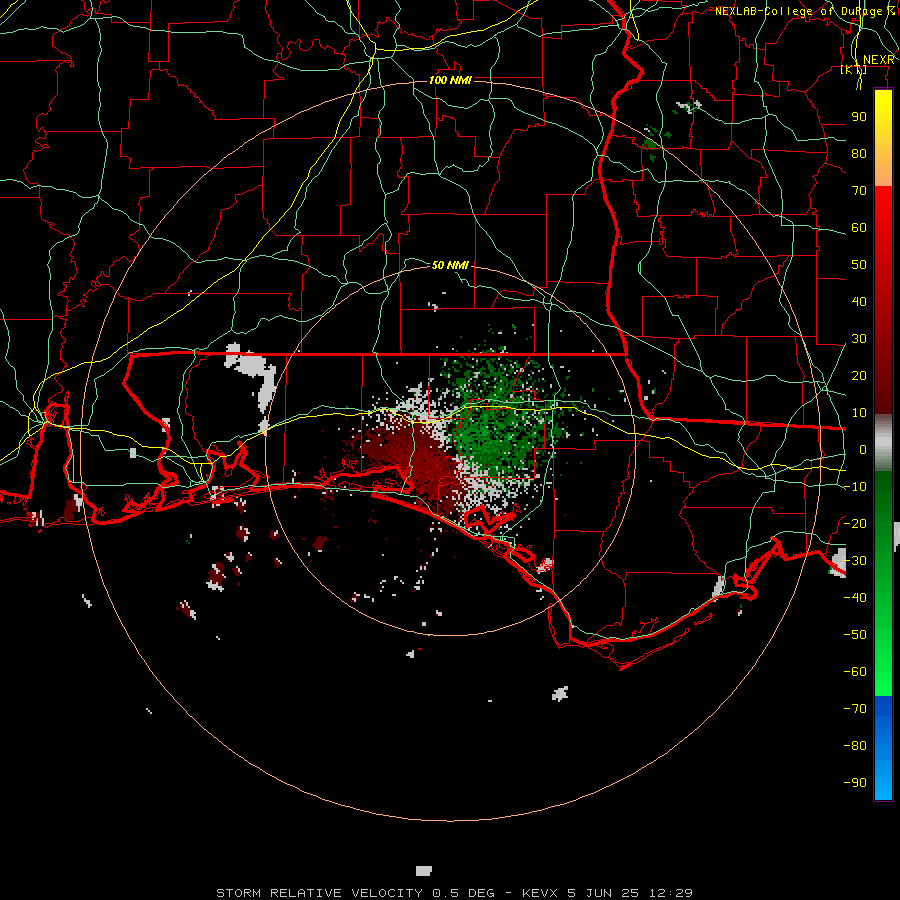Click the -60 legend value

pos(855,672)
